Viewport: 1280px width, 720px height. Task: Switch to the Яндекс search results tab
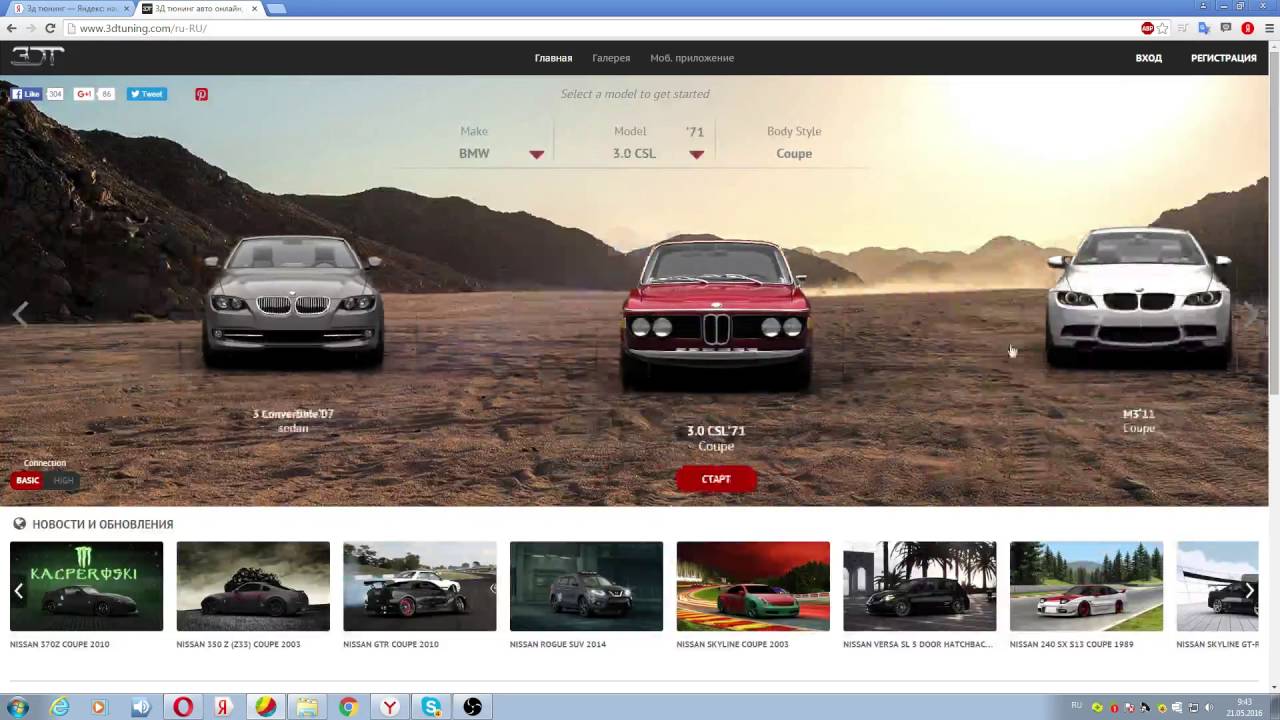pos(70,8)
